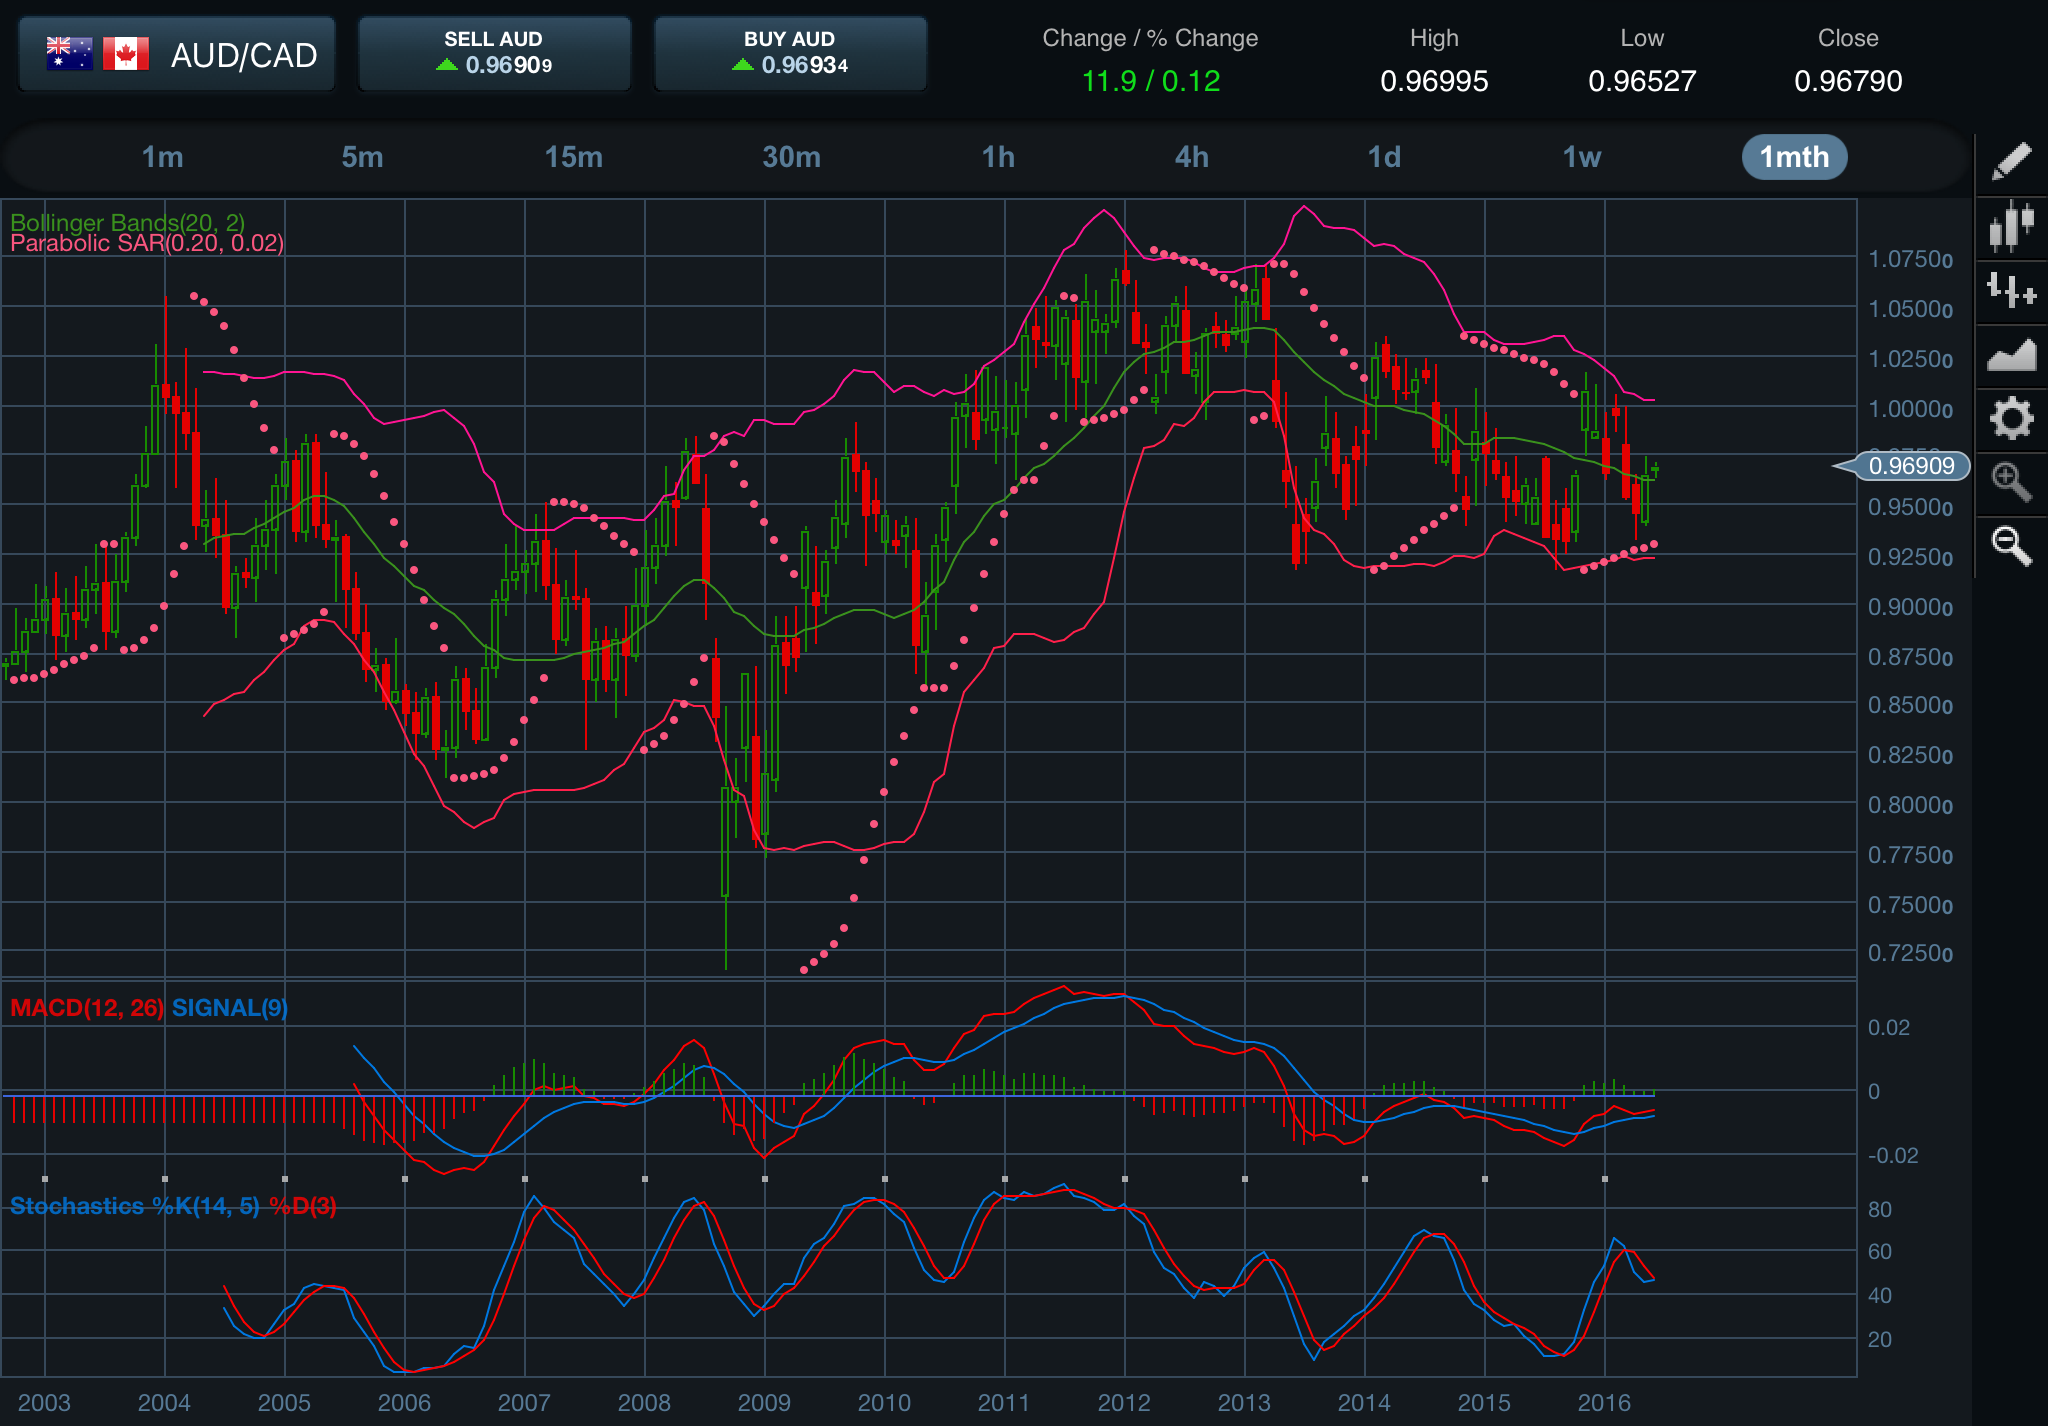Click the current price marker 0.96909

tap(1911, 466)
